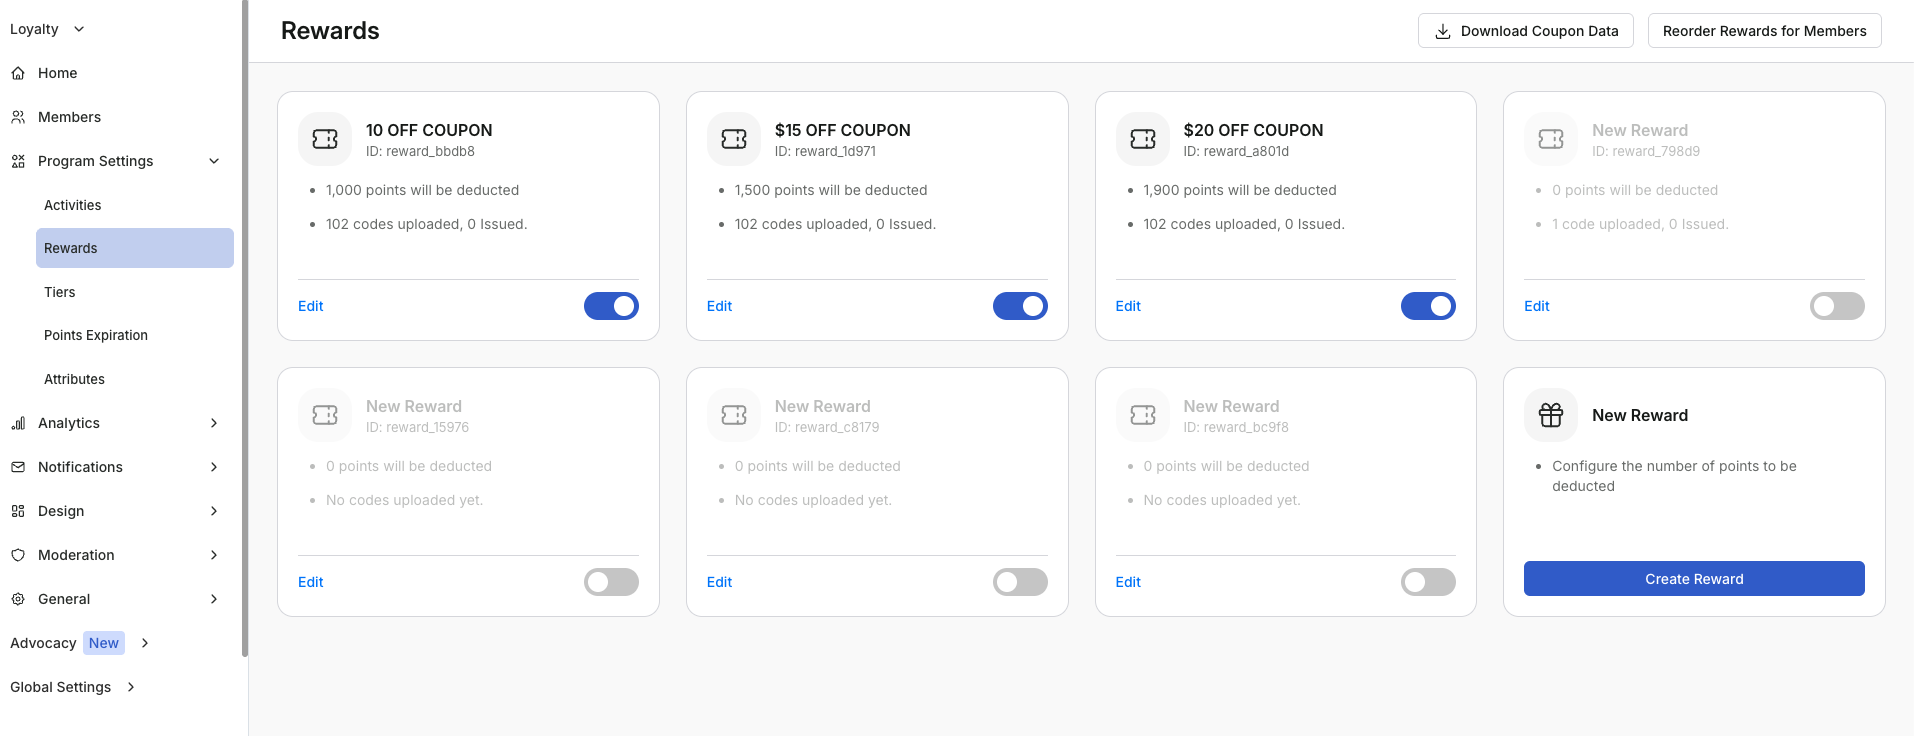Open the Members menu label
1914x736 pixels.
(x=69, y=117)
